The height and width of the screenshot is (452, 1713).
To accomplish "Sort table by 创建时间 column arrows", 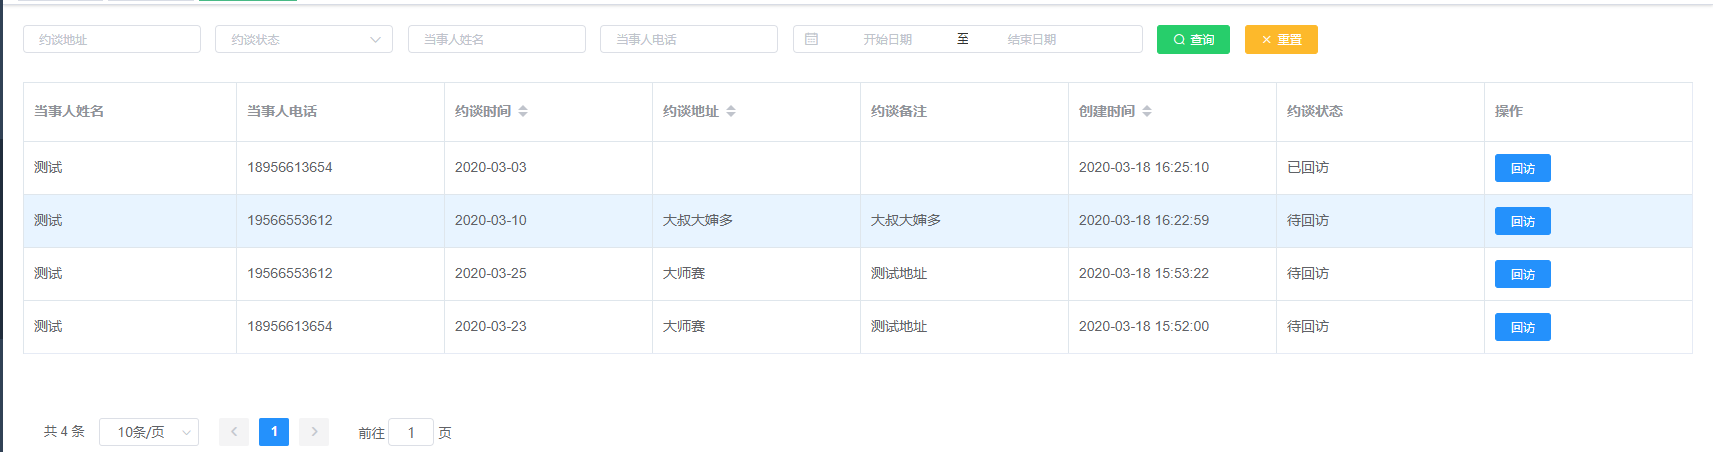I will tap(1147, 111).
